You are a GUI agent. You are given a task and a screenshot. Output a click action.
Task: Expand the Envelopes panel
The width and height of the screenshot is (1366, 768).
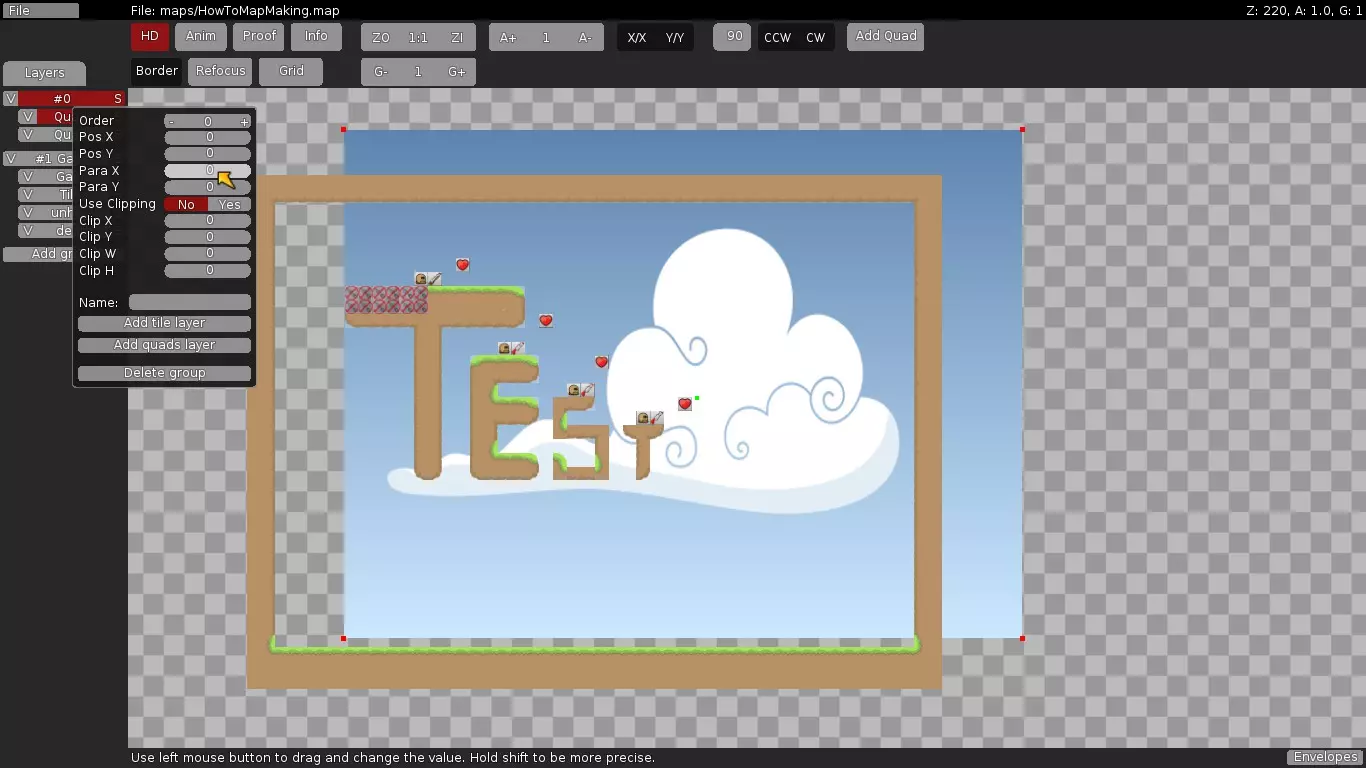[x=1325, y=757]
